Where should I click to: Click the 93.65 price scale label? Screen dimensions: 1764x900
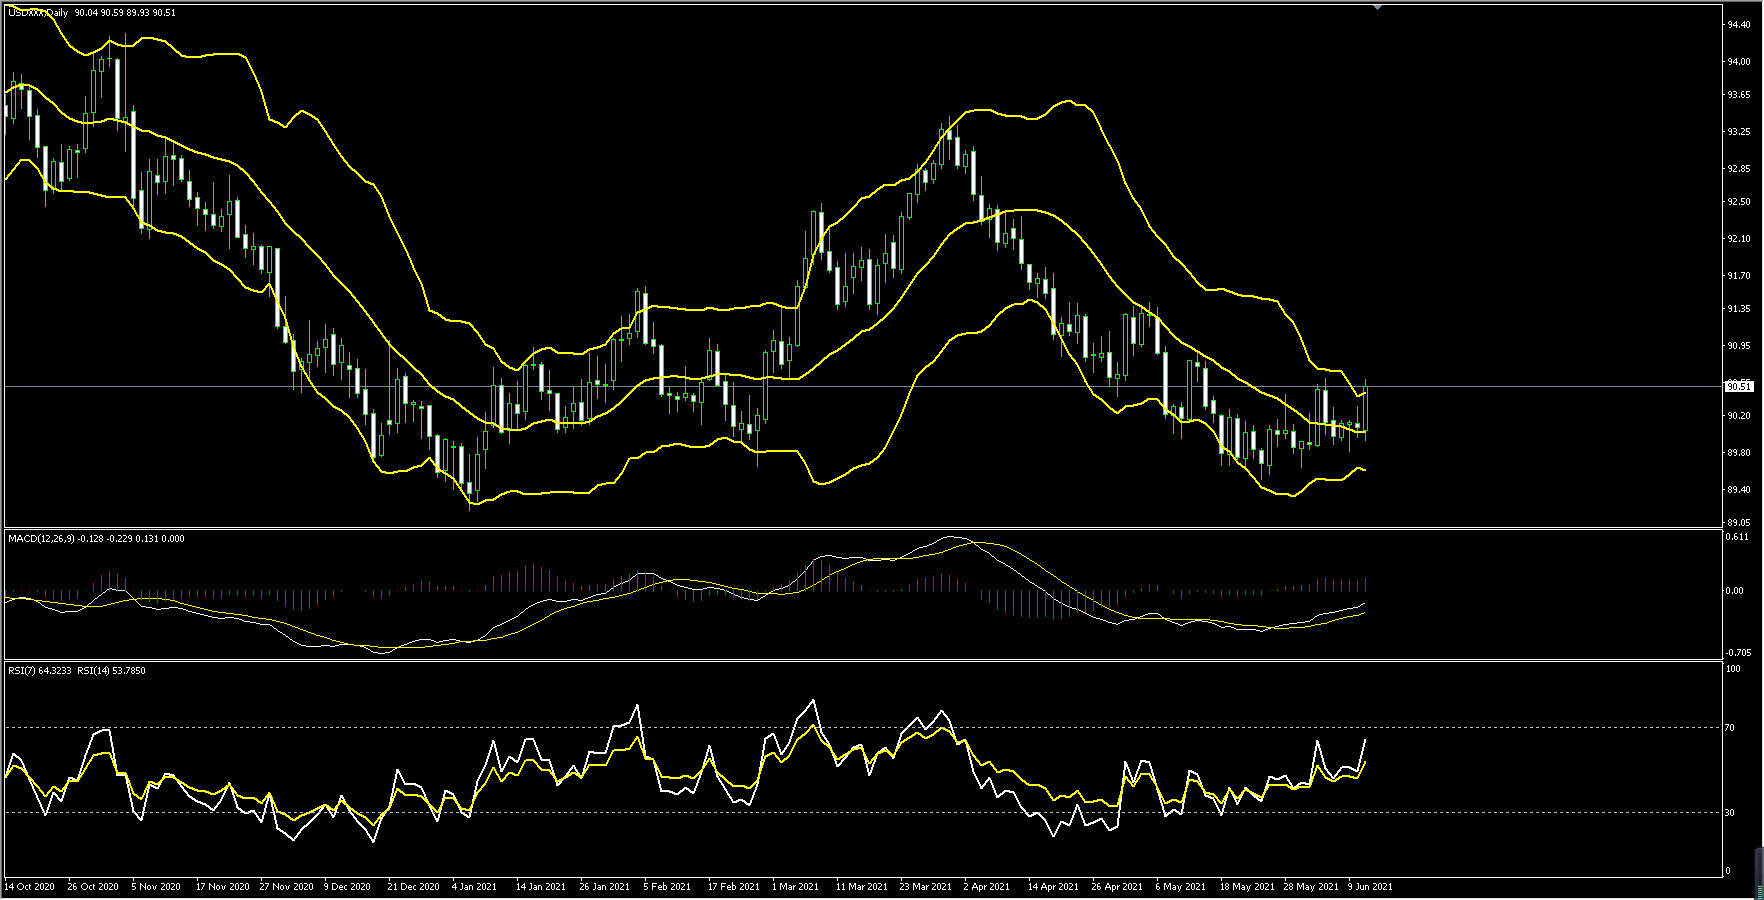[1738, 95]
